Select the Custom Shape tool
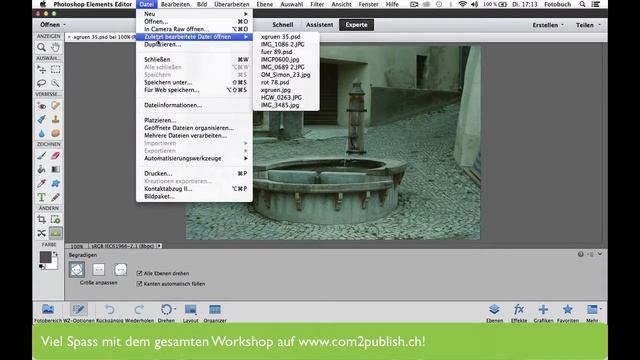Viewport: 640px width, 360px height. pyautogui.click(x=56, y=183)
